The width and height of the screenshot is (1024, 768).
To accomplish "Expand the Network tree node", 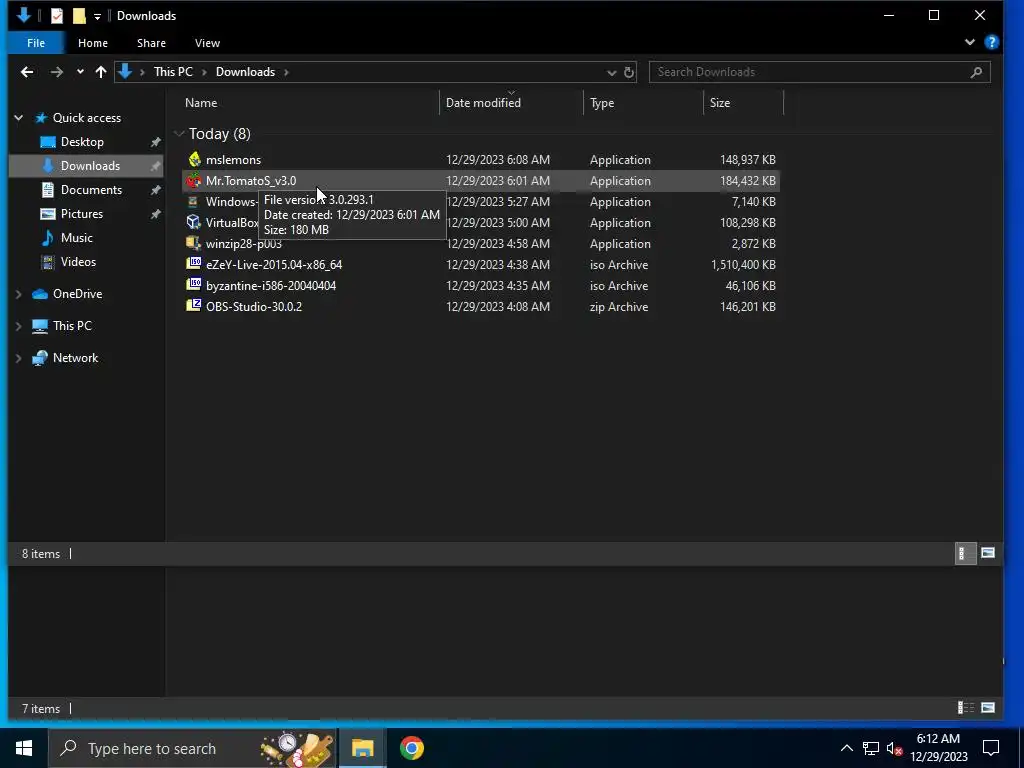I will click(18, 358).
